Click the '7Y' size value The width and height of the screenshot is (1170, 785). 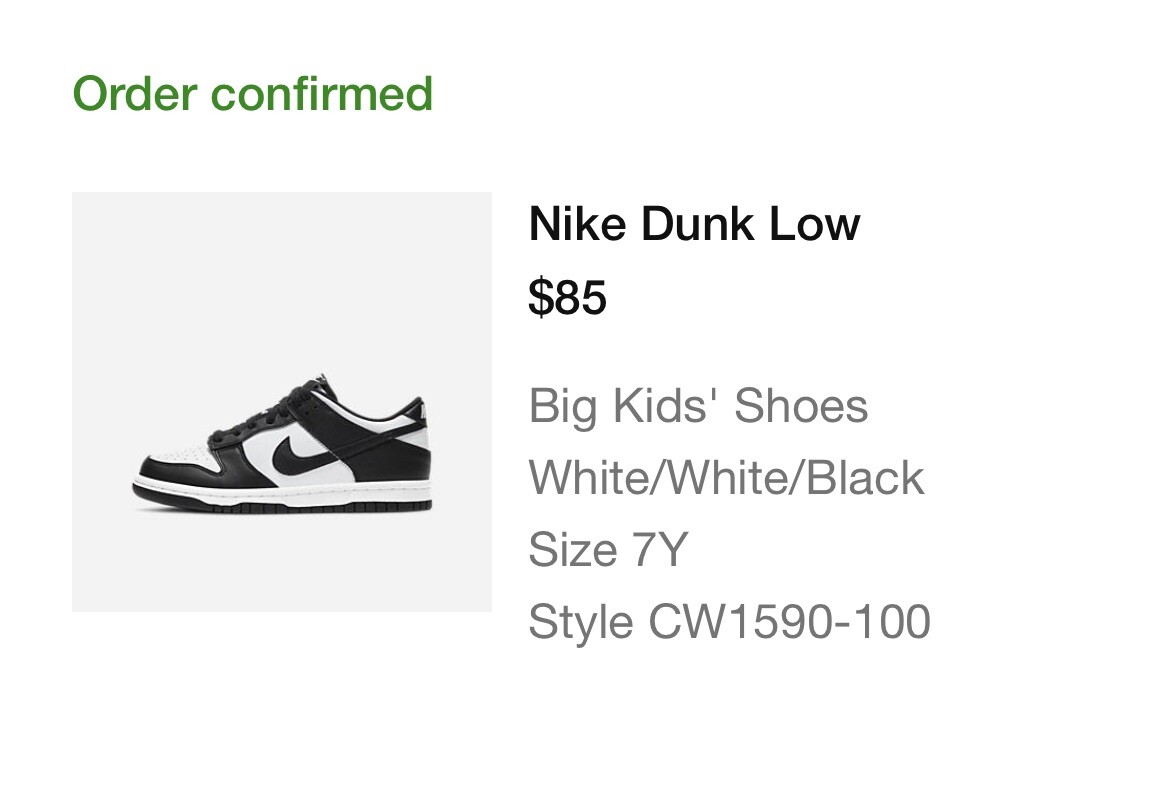[657, 550]
